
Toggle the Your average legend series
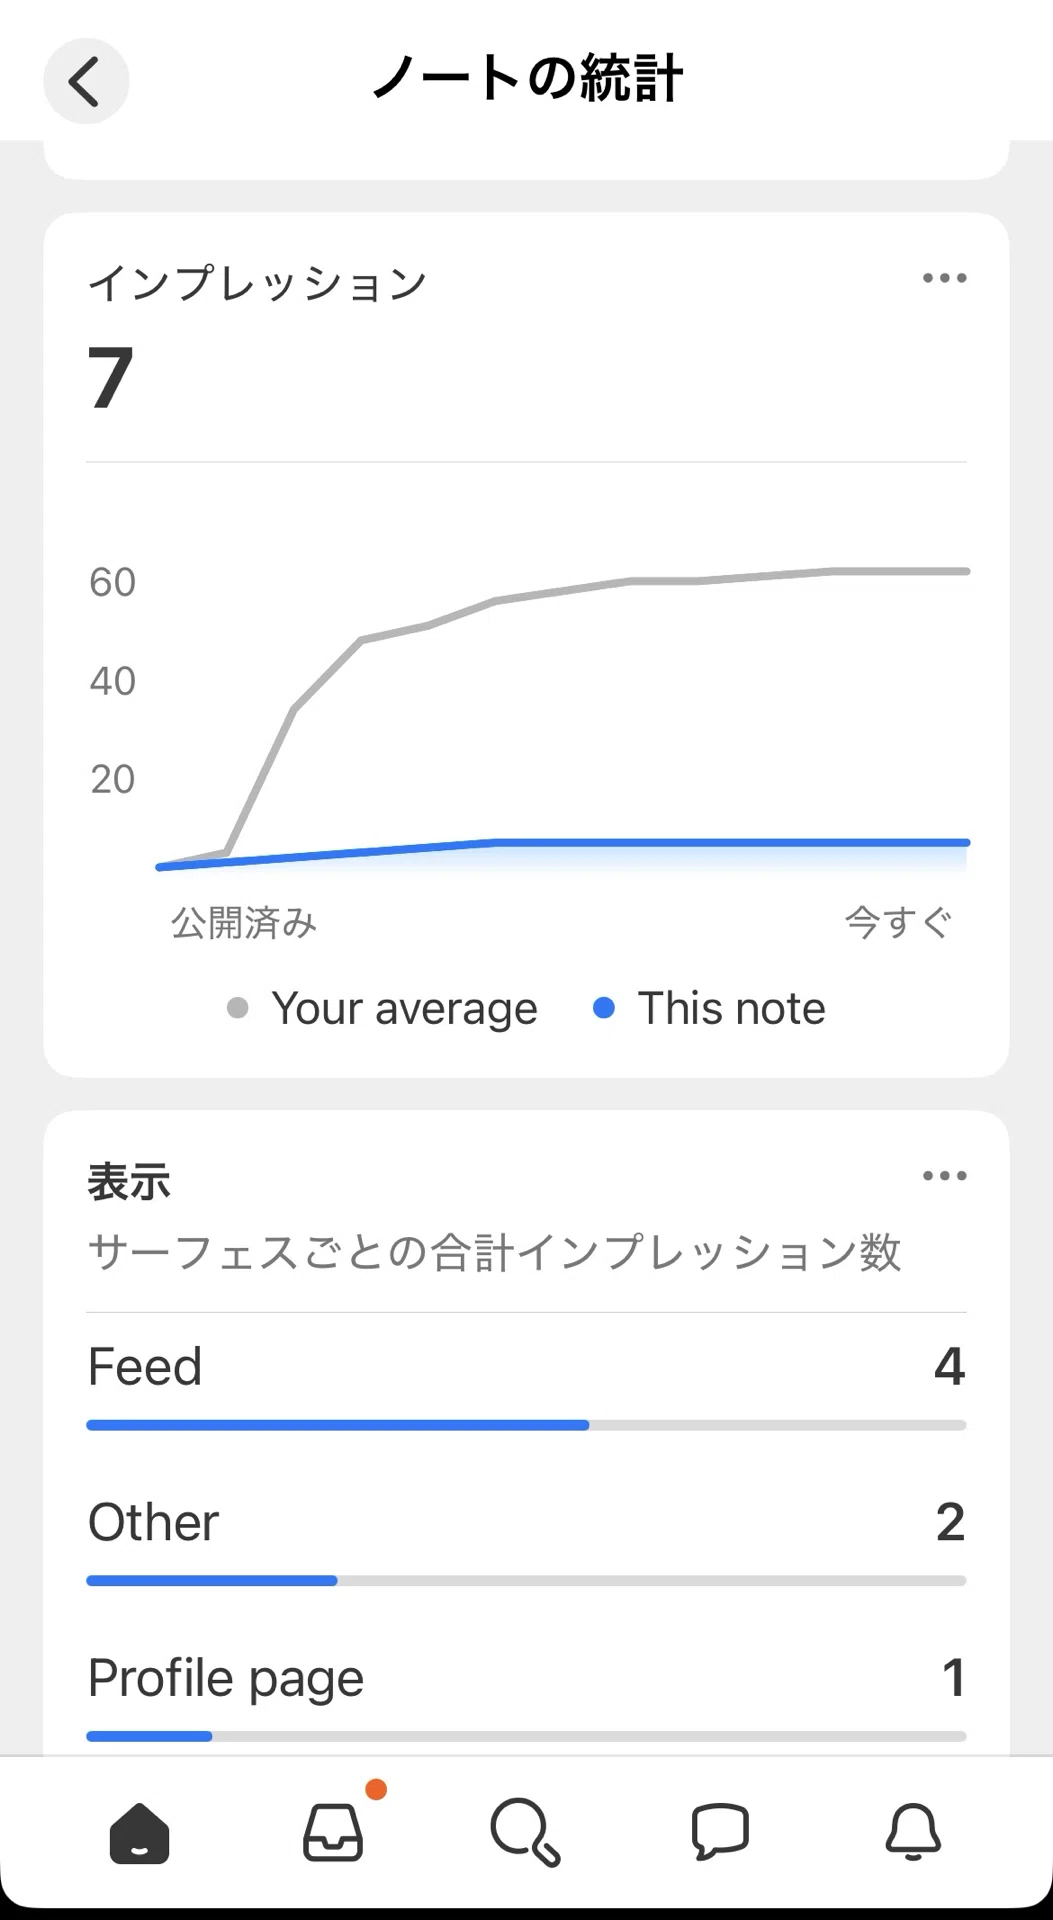[382, 1008]
